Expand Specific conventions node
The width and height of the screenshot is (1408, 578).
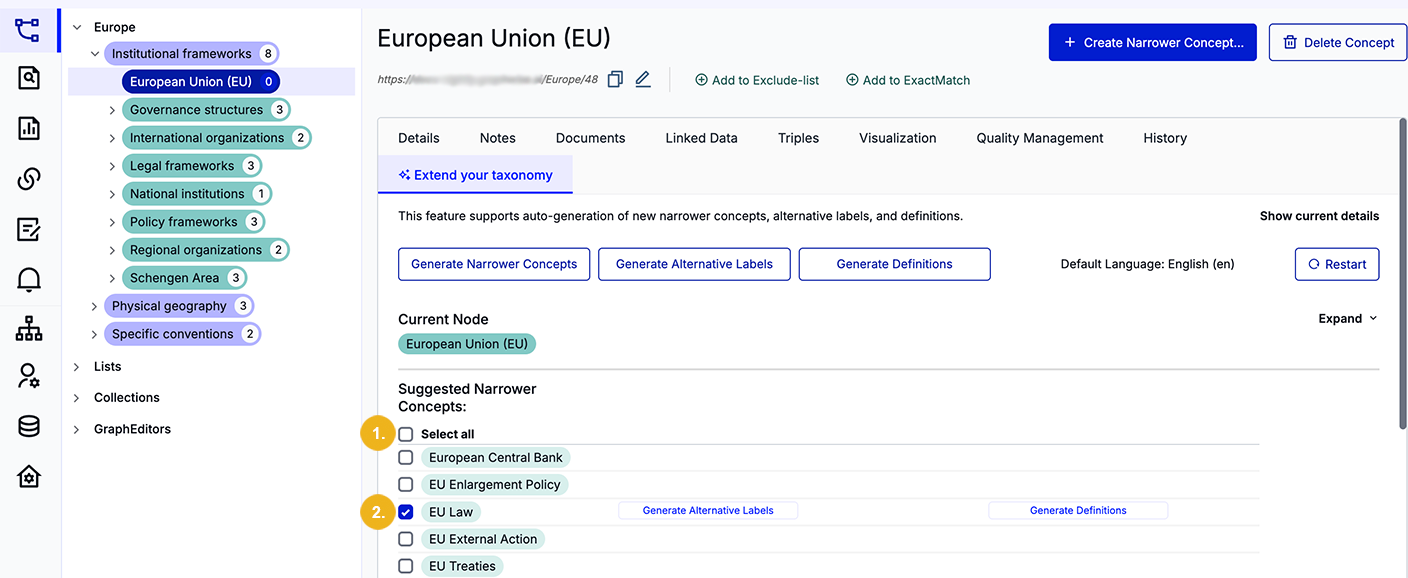coord(95,334)
